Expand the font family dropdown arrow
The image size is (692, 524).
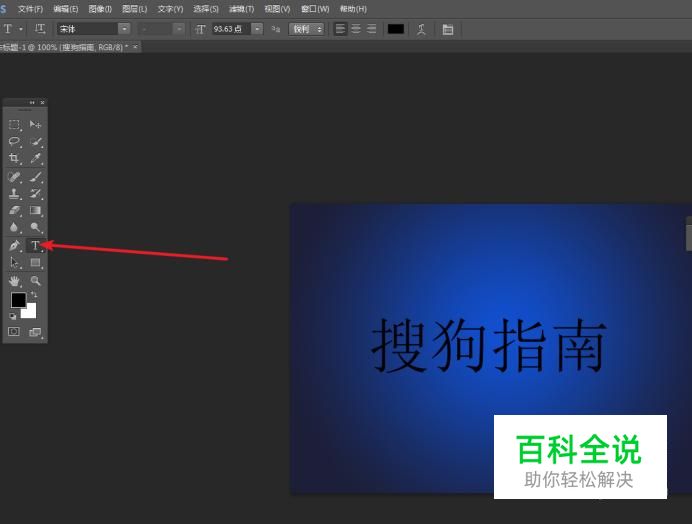tap(124, 29)
